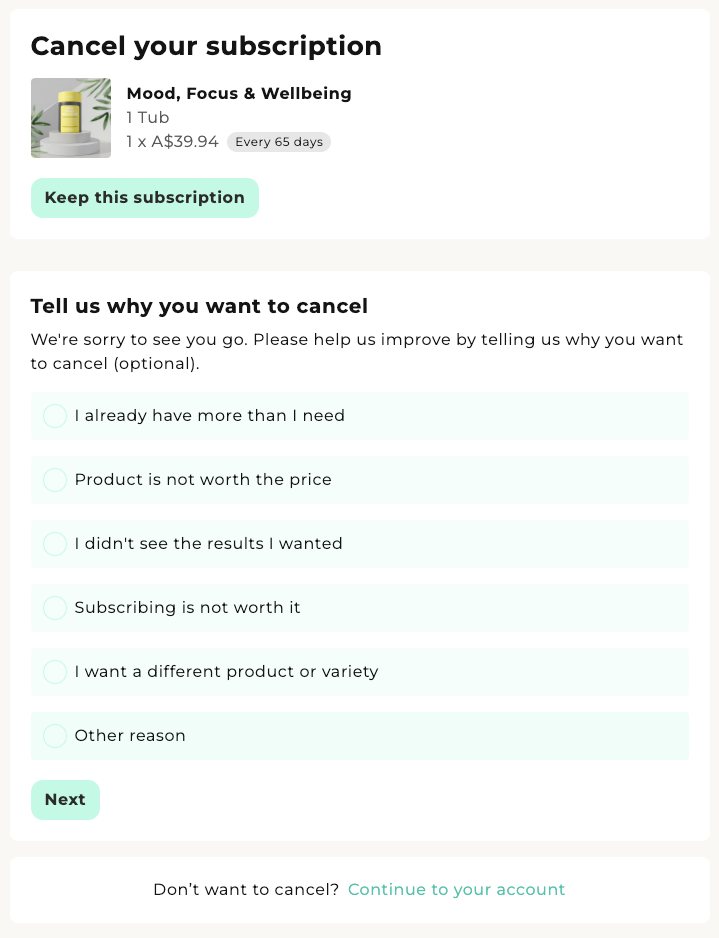Screen dimensions: 719x938
Task: Pick the "I didn't see the results I wanted" radio button
Action: (x=55, y=544)
